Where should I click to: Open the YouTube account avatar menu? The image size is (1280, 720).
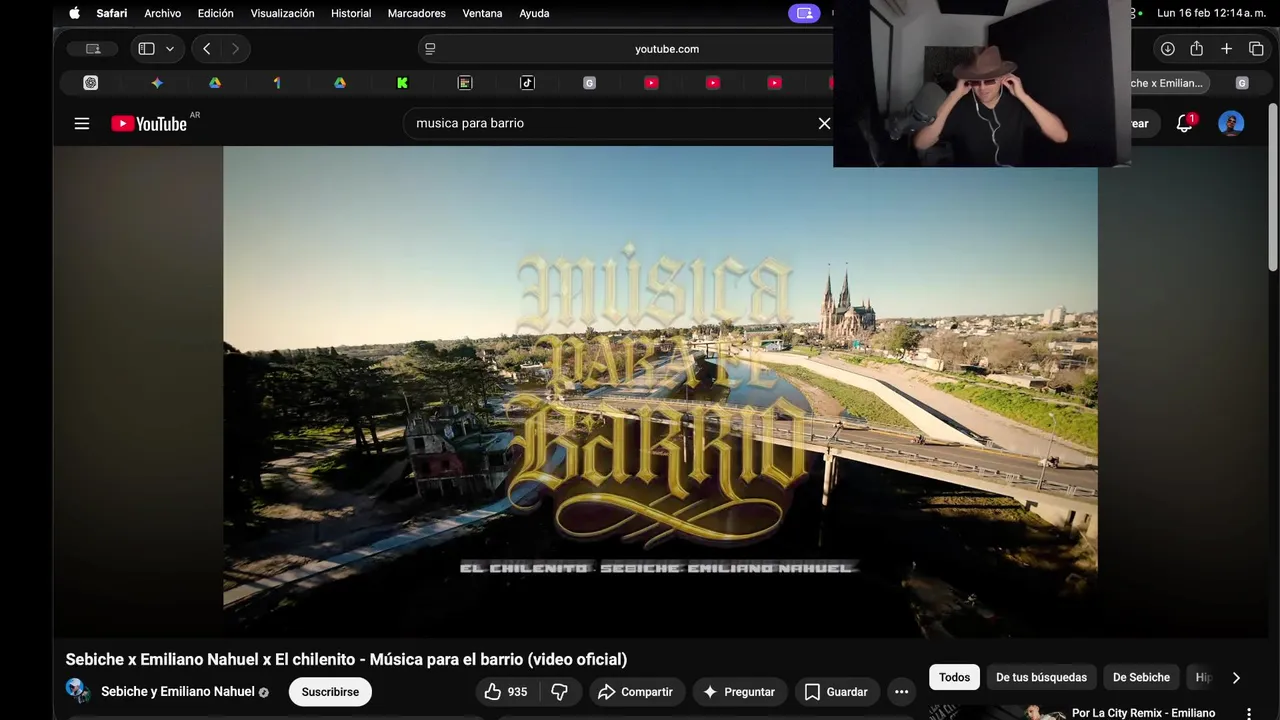1231,123
